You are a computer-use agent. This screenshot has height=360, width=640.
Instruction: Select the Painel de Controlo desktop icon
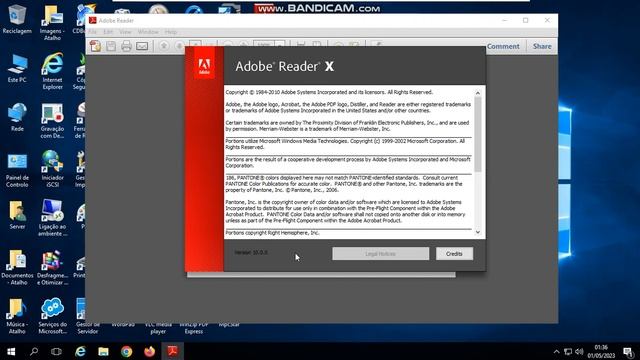17,170
